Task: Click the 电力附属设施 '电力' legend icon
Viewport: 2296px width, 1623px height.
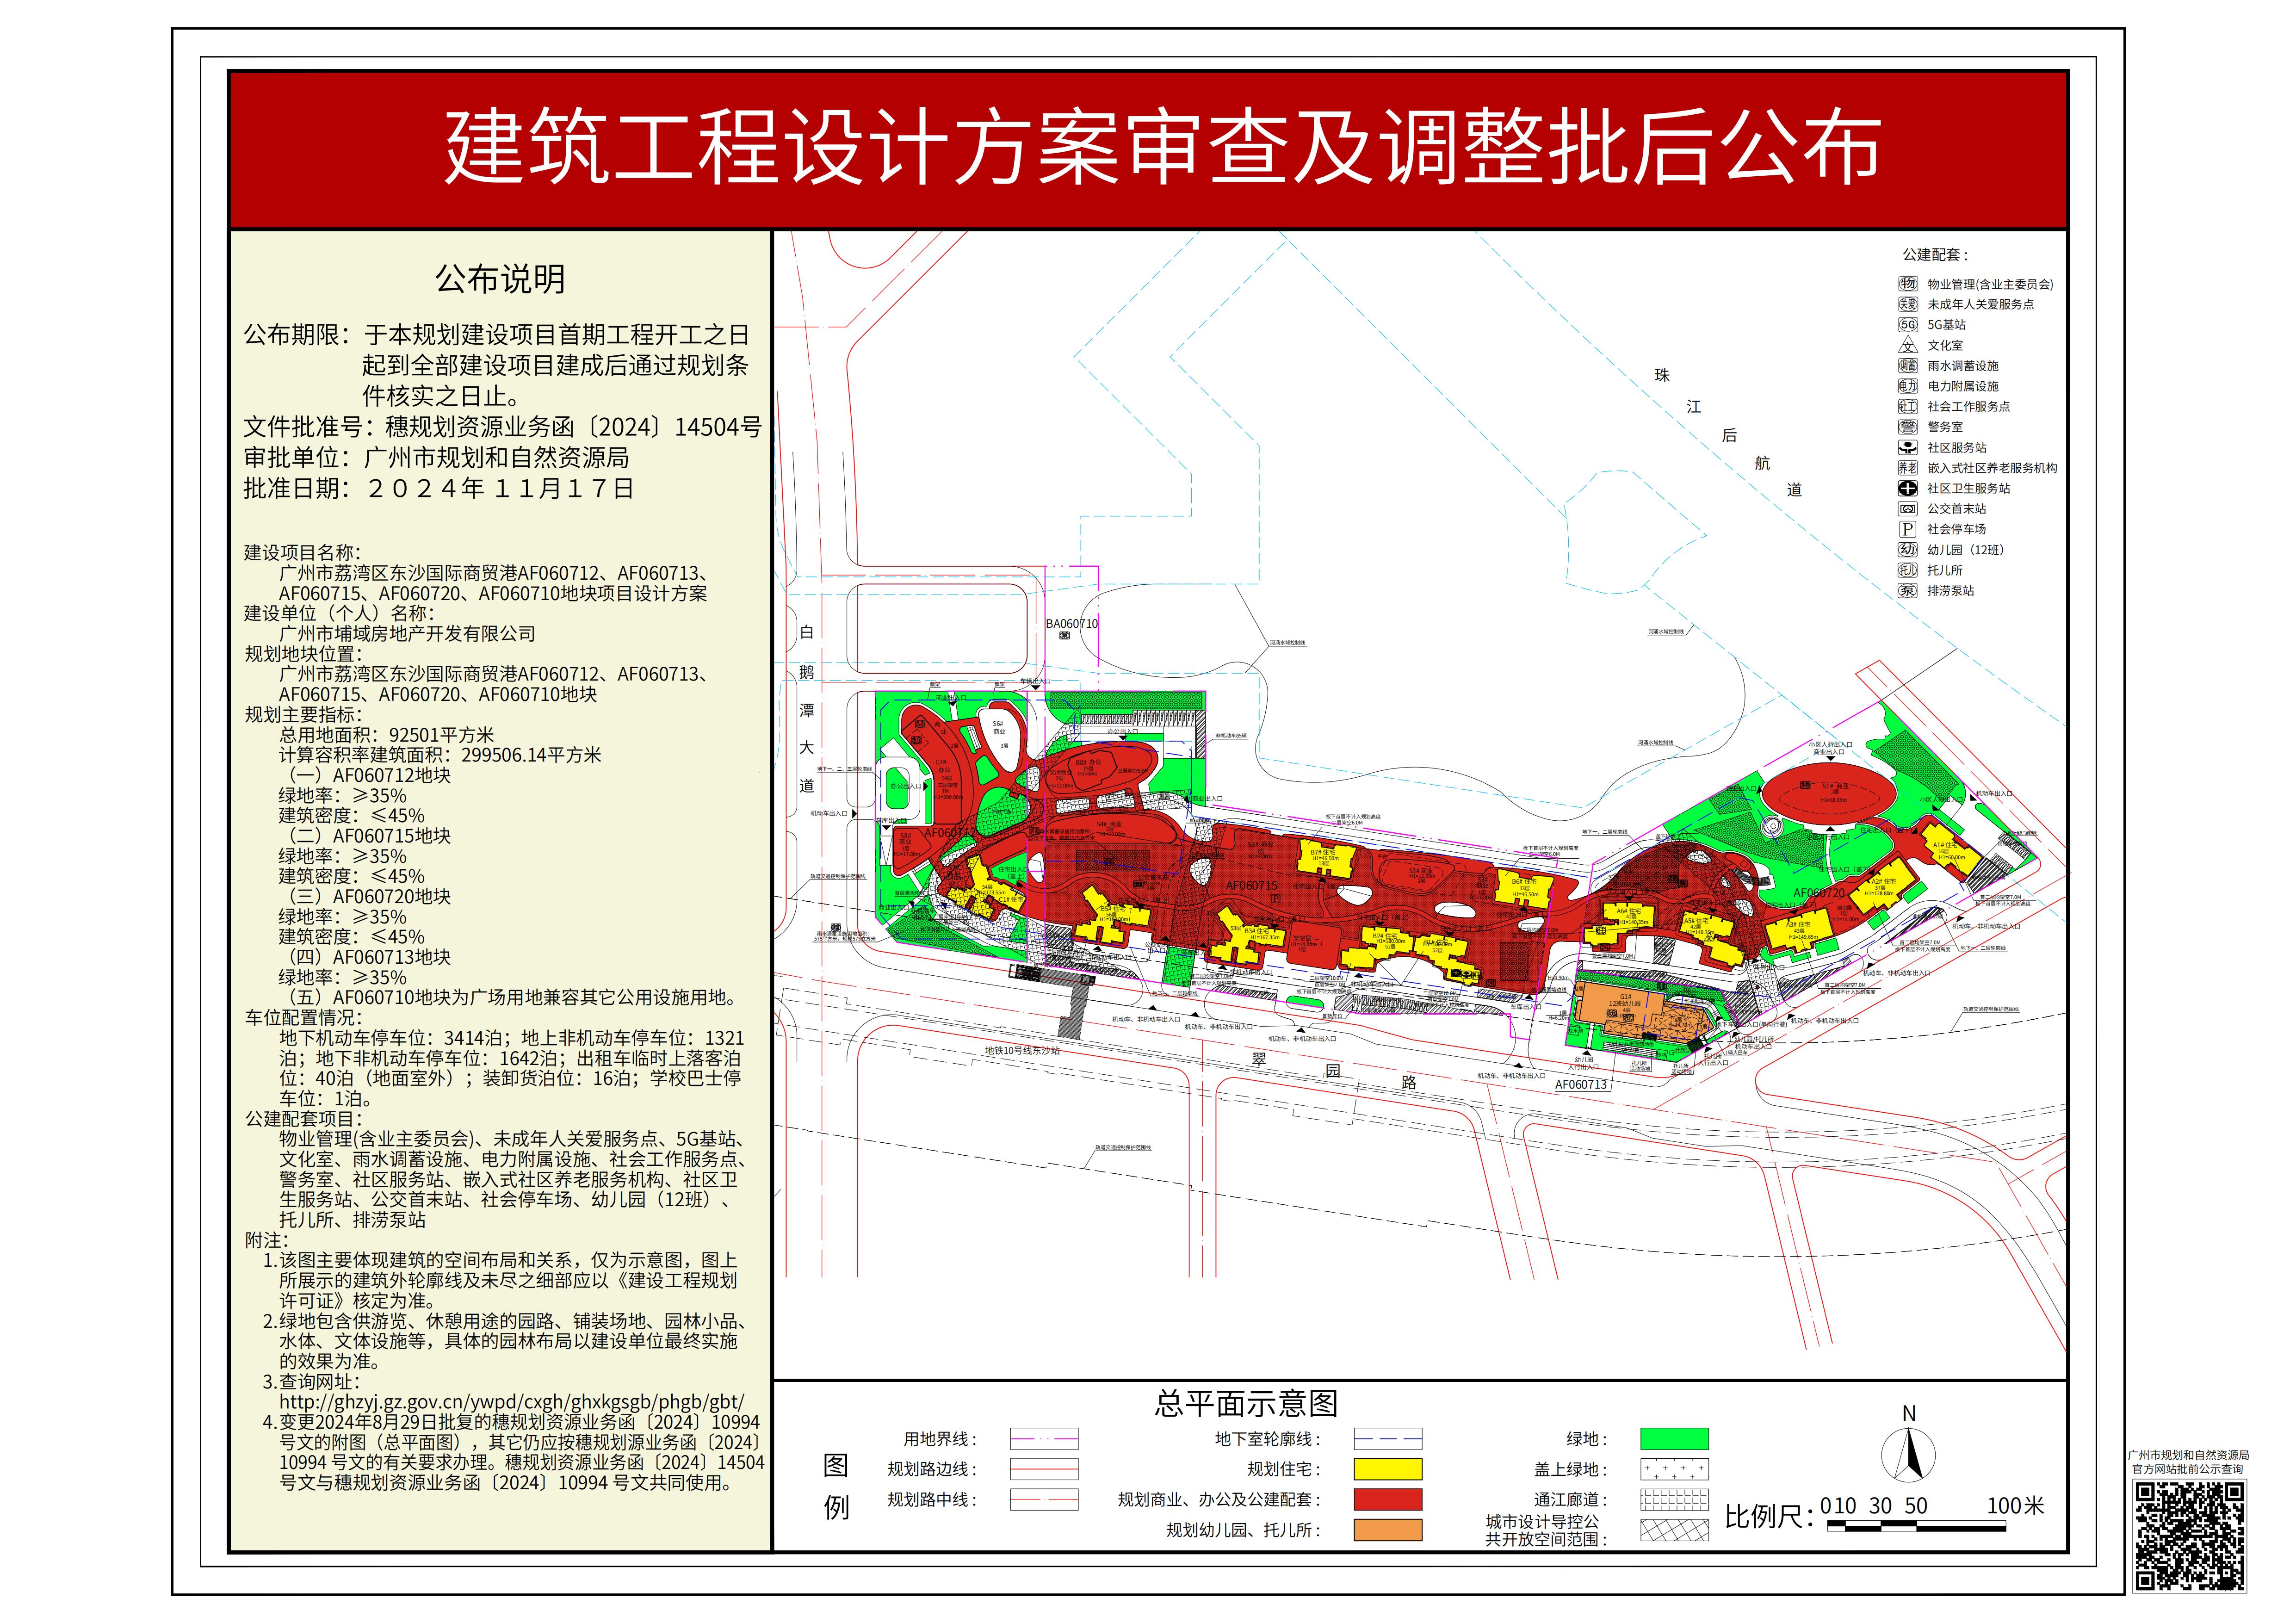Action: pos(1908,386)
